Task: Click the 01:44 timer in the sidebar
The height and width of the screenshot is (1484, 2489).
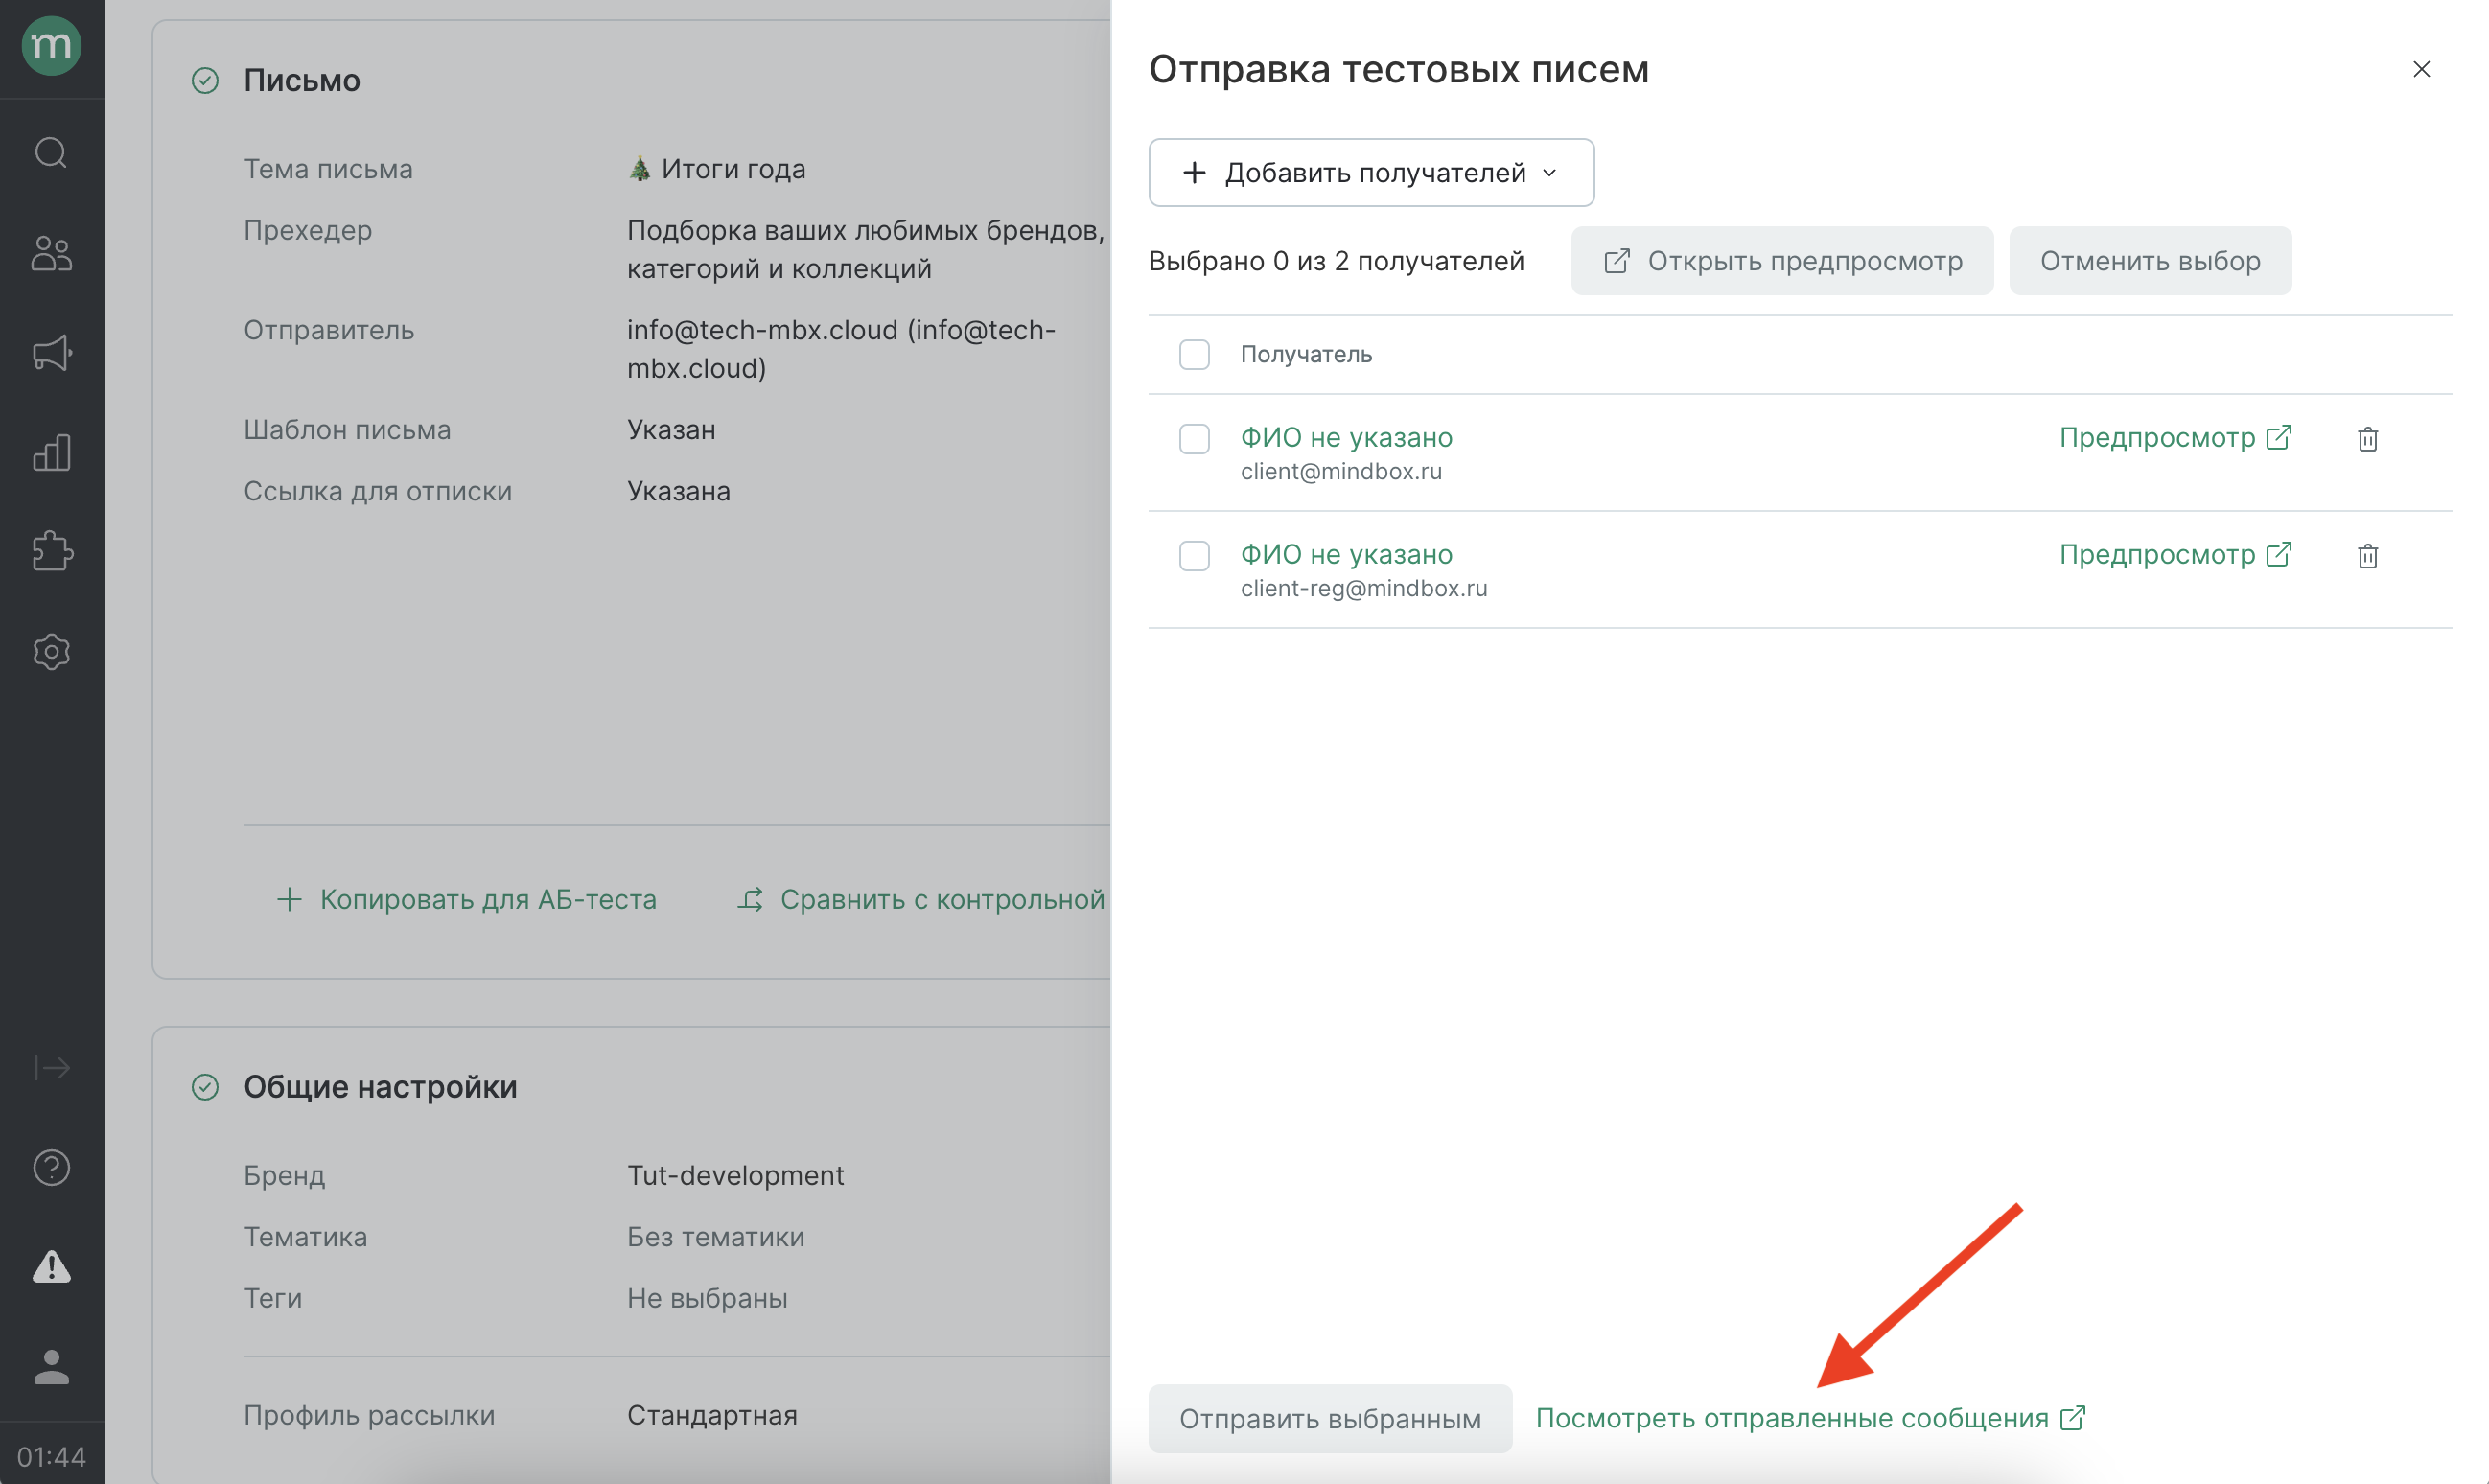Action: tap(51, 1457)
